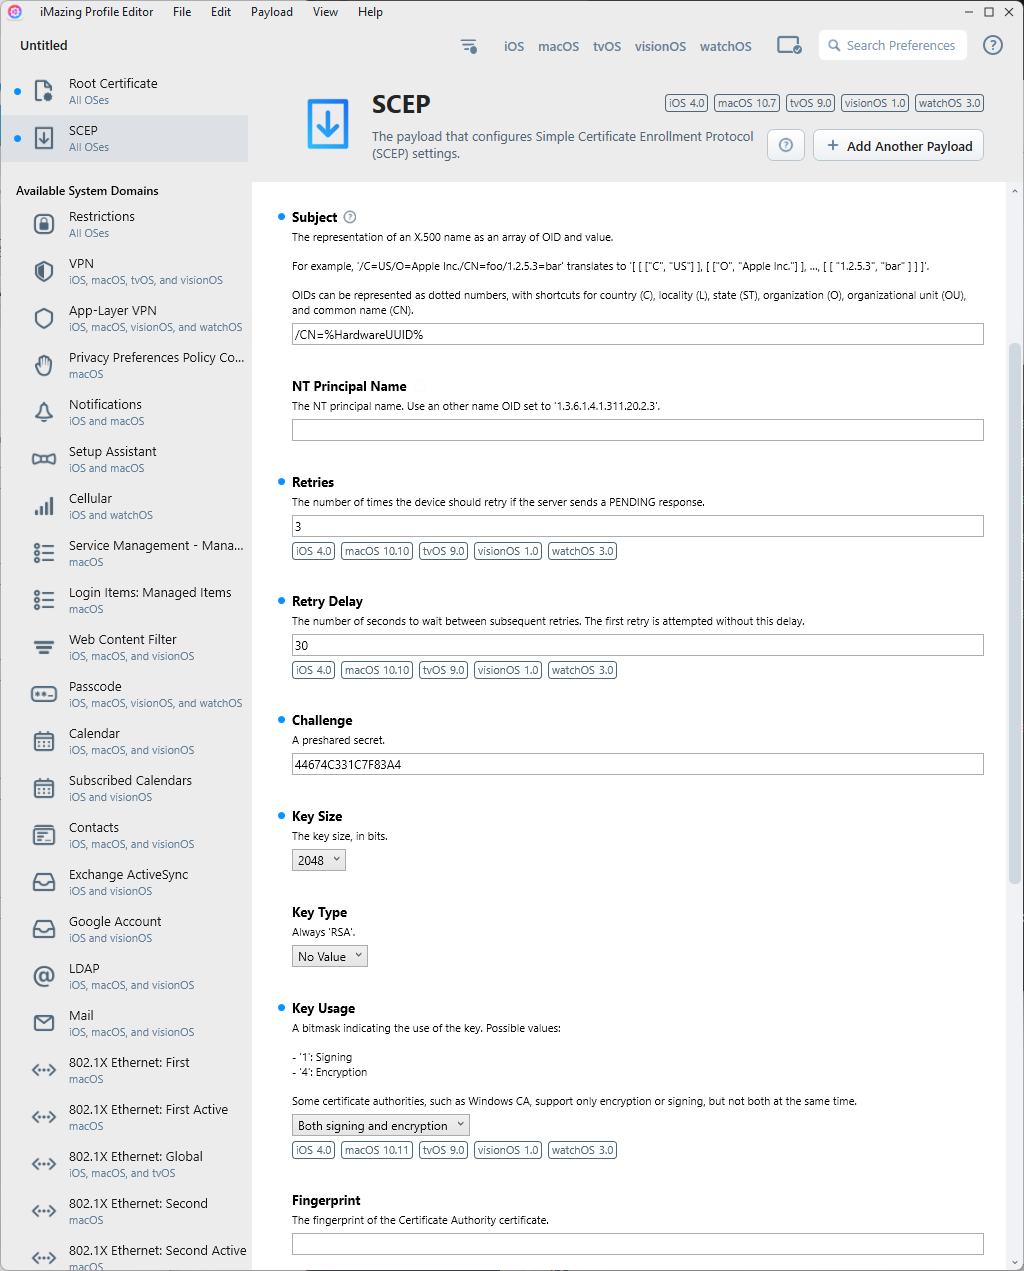Toggle the iOS platform filter
The height and width of the screenshot is (1271, 1024).
point(514,46)
